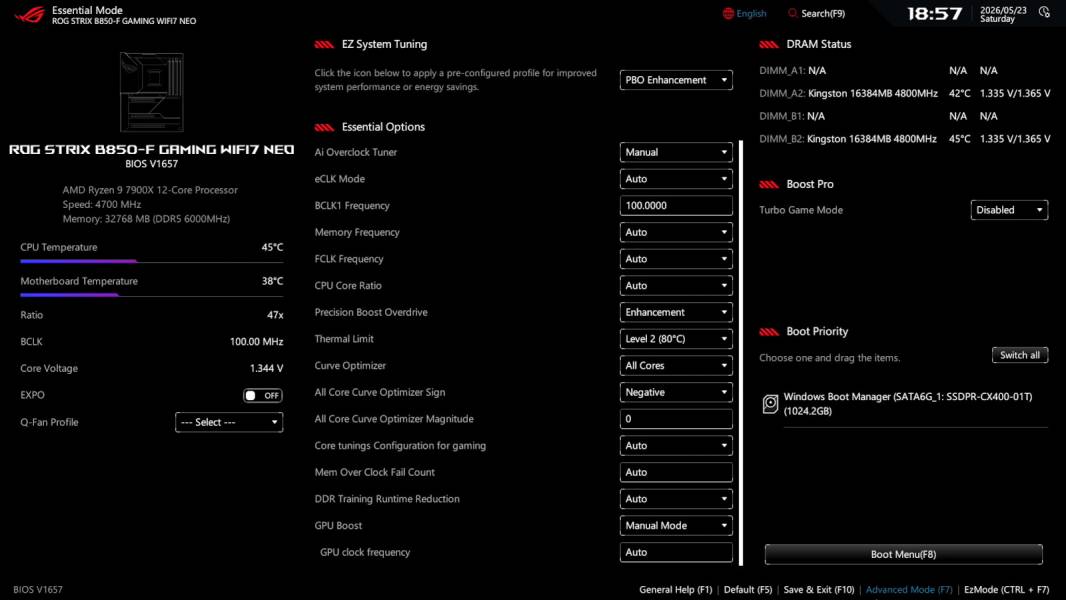
Task: Click the Essential Mode title text
Action: (87, 10)
